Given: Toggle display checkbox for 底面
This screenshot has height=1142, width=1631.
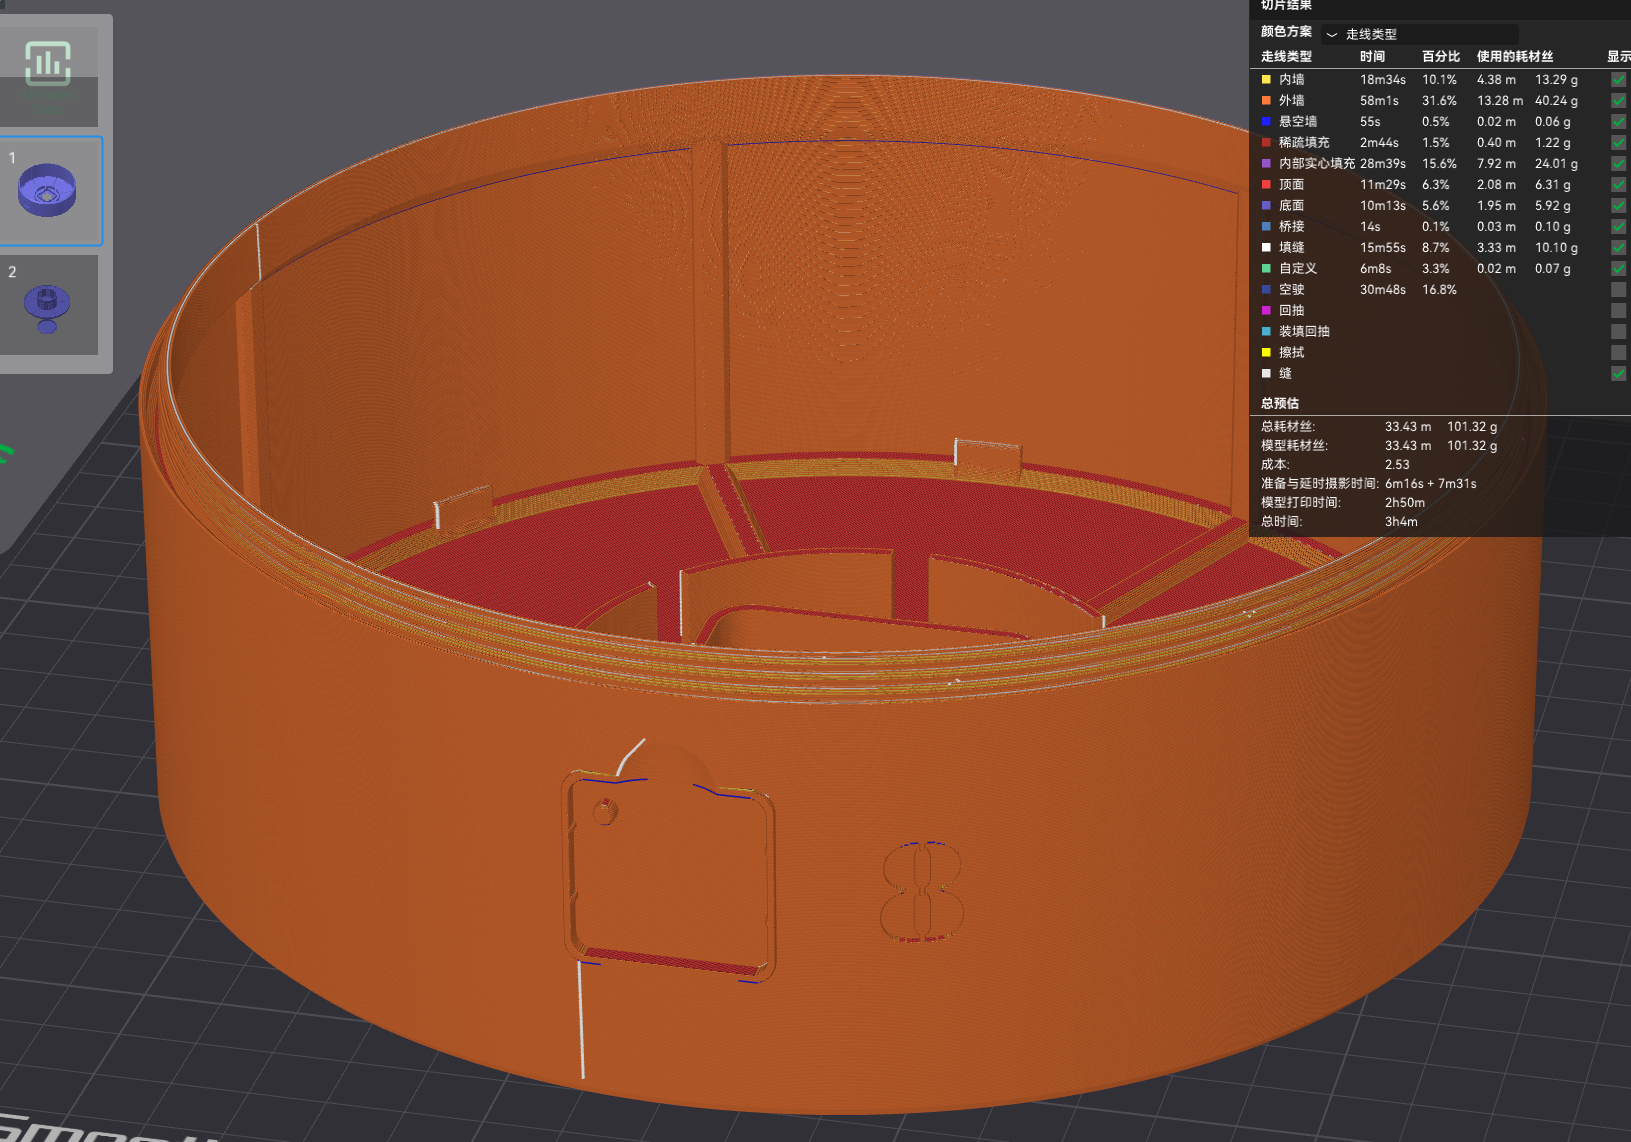Looking at the screenshot, I should 1618,205.
